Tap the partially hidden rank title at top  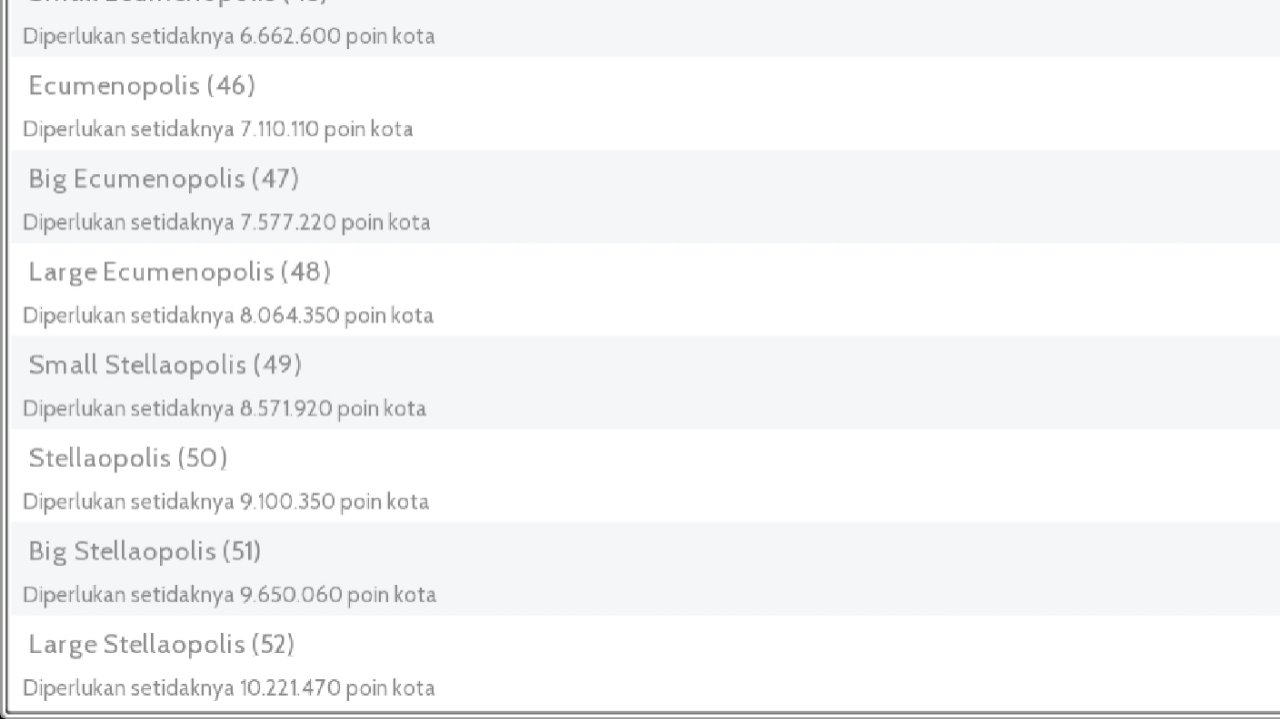pyautogui.click(x=178, y=3)
